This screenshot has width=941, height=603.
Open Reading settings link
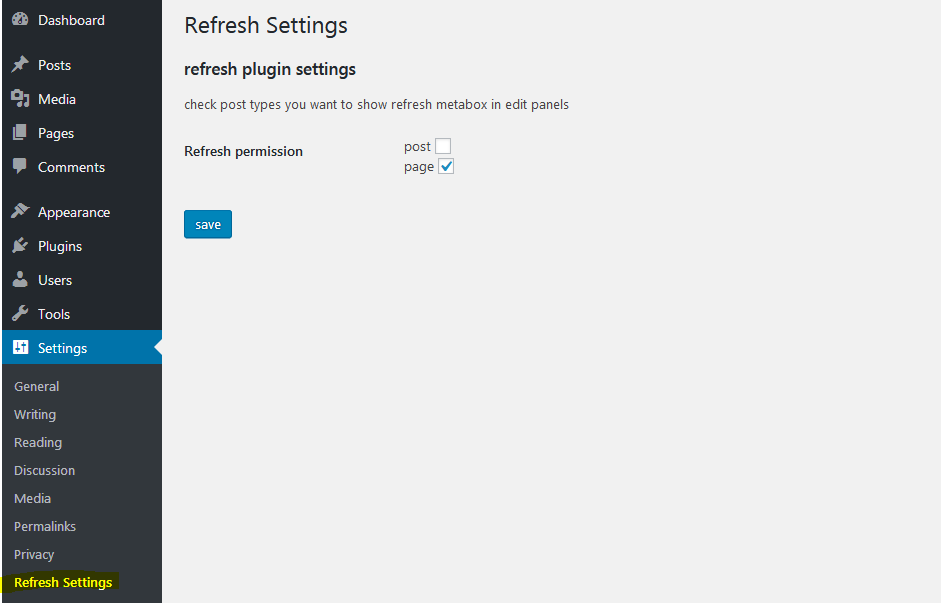click(38, 443)
